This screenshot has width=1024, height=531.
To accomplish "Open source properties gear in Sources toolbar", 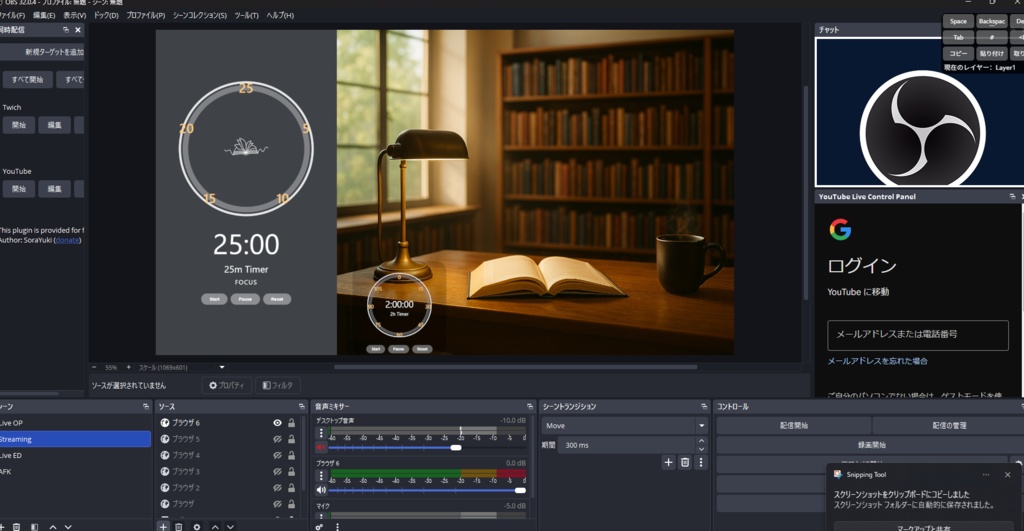I will [197, 526].
